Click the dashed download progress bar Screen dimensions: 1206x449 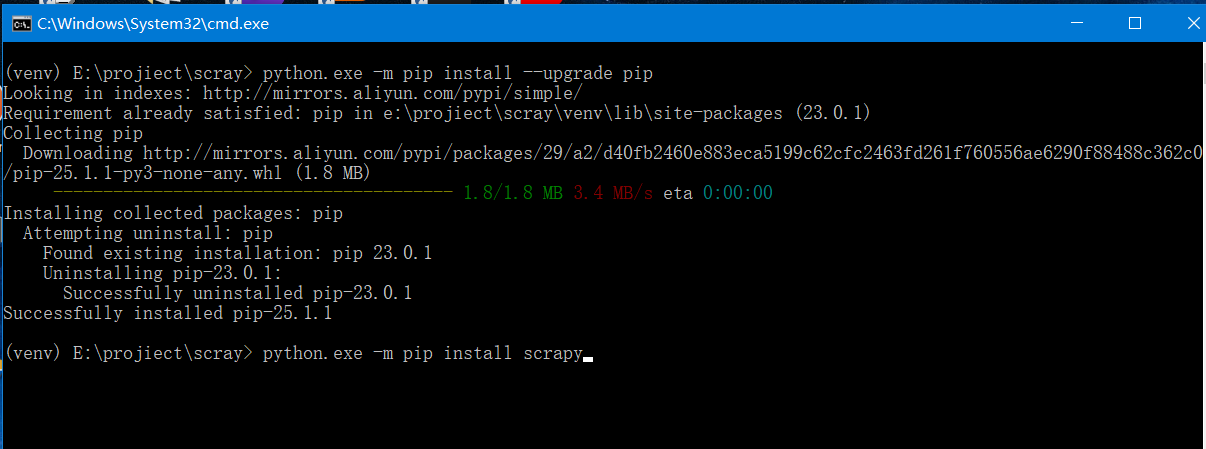coord(252,193)
